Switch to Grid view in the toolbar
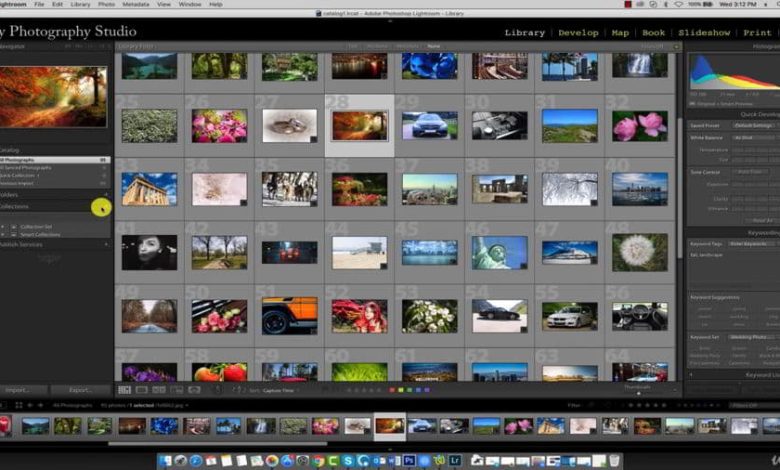 pos(124,390)
